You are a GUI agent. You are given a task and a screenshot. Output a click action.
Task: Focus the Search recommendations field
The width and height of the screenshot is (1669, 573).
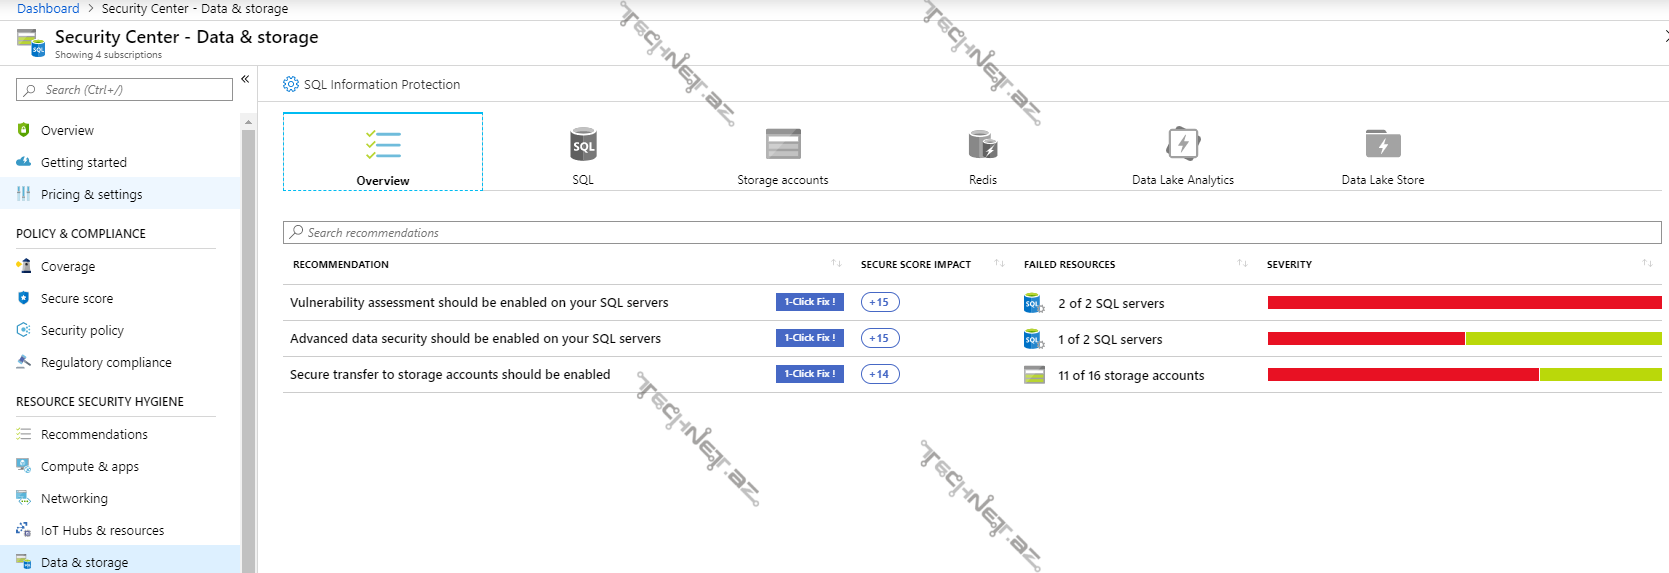tap(970, 233)
